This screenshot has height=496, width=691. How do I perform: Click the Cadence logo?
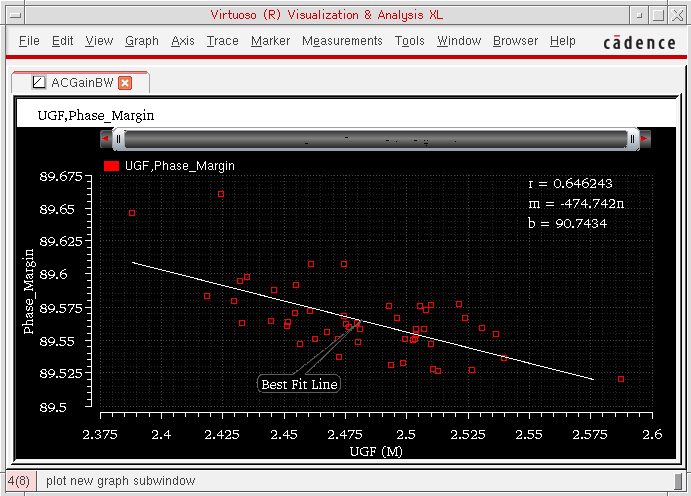tap(639, 43)
